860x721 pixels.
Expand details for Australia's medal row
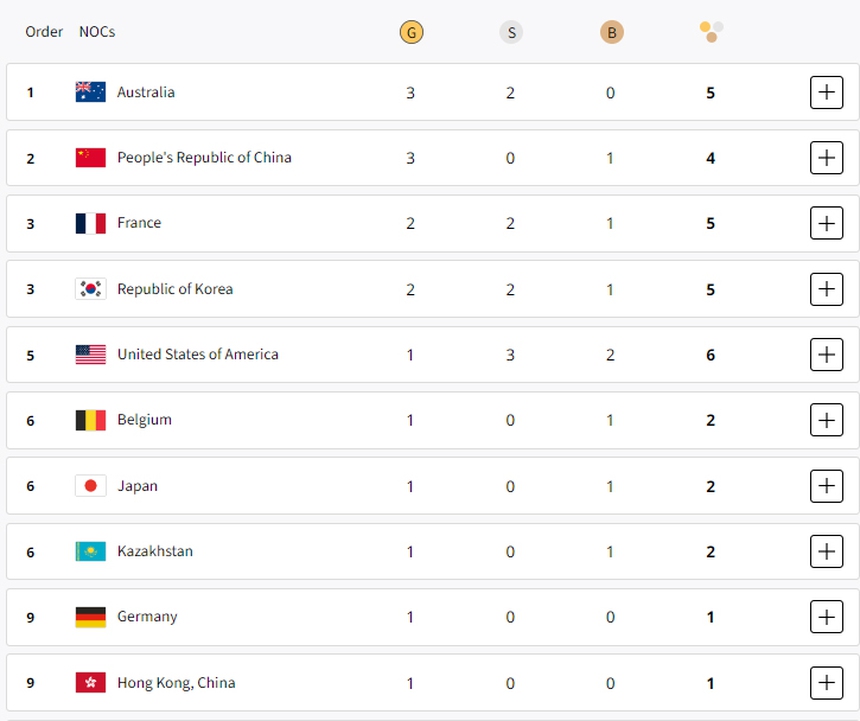click(827, 92)
